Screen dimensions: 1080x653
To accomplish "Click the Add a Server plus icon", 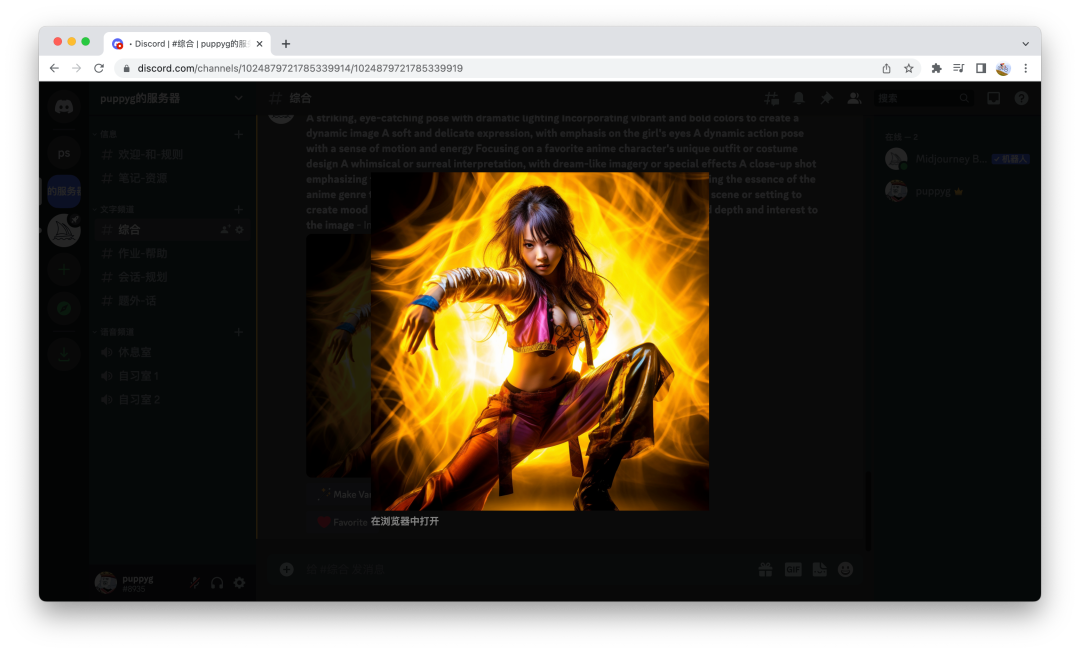I will point(64,269).
